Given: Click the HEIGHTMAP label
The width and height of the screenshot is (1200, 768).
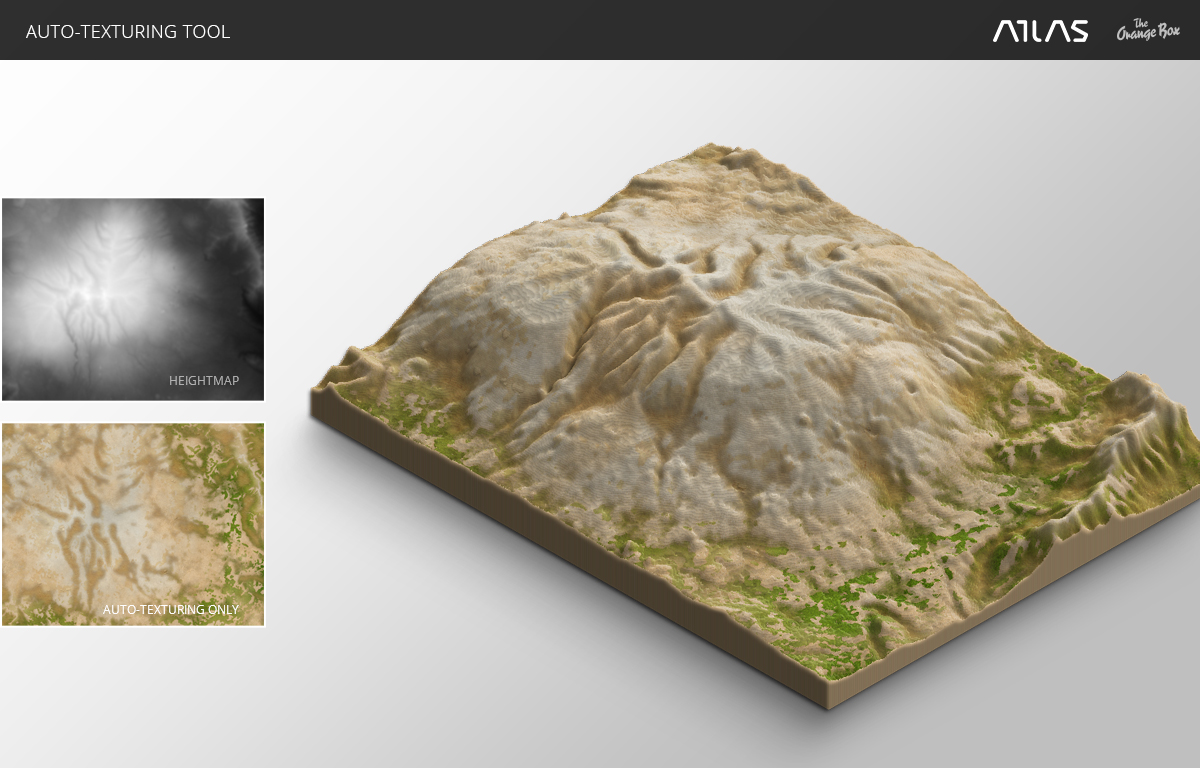Looking at the screenshot, I should point(205,380).
